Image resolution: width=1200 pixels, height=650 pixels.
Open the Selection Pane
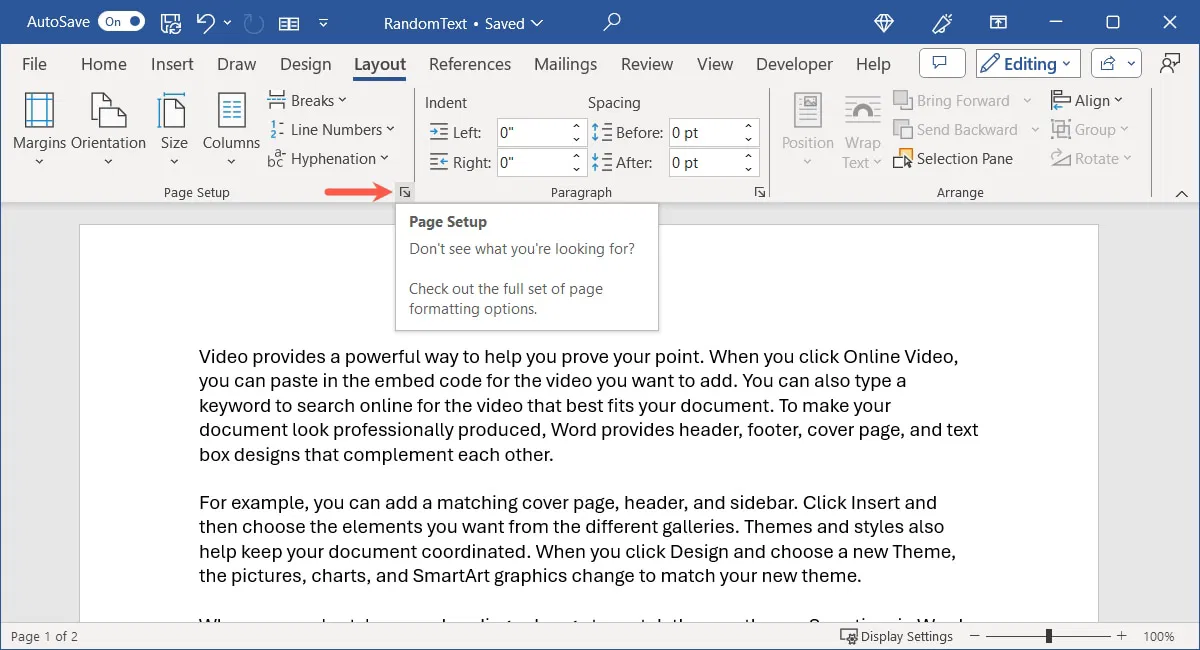click(954, 158)
